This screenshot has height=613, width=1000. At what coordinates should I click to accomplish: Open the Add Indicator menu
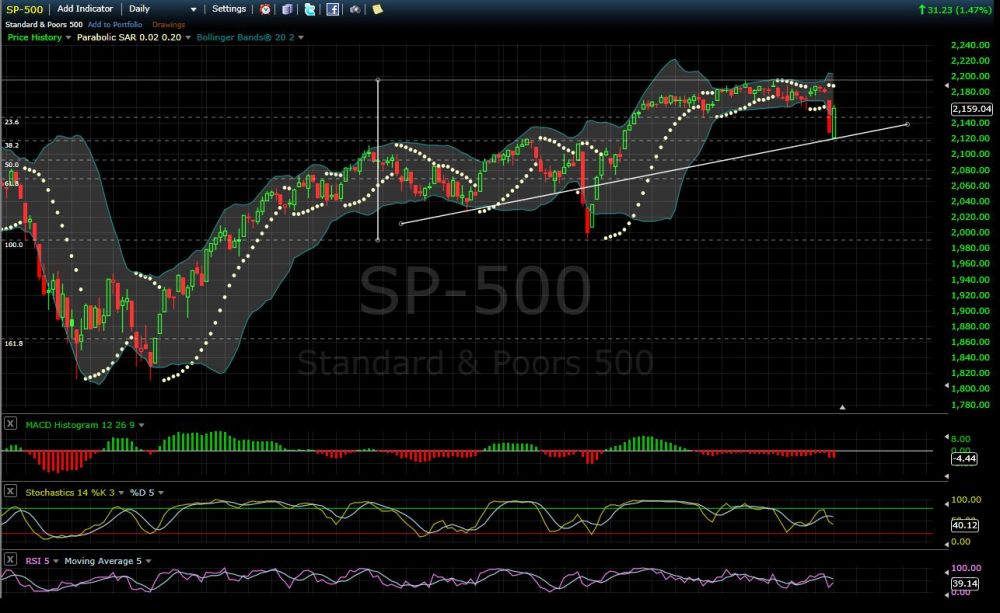85,8
